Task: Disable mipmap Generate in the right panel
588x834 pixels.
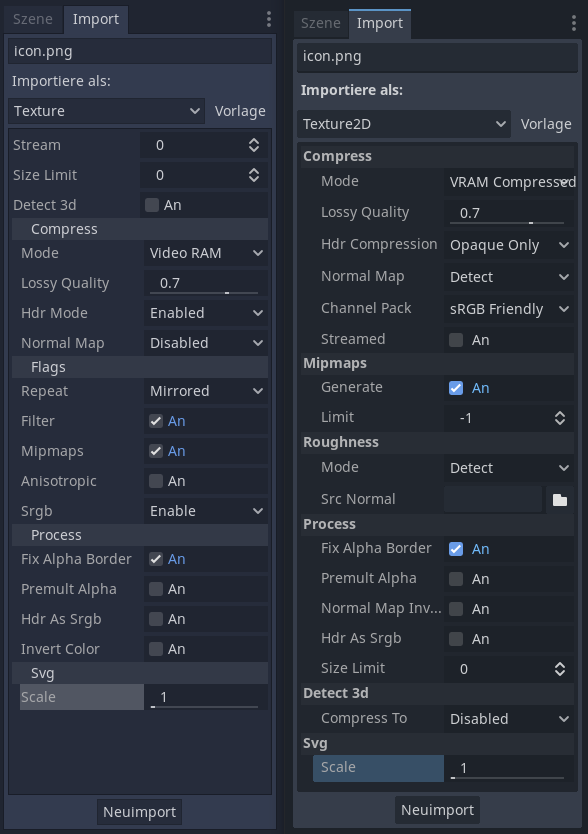Action: click(x=455, y=388)
